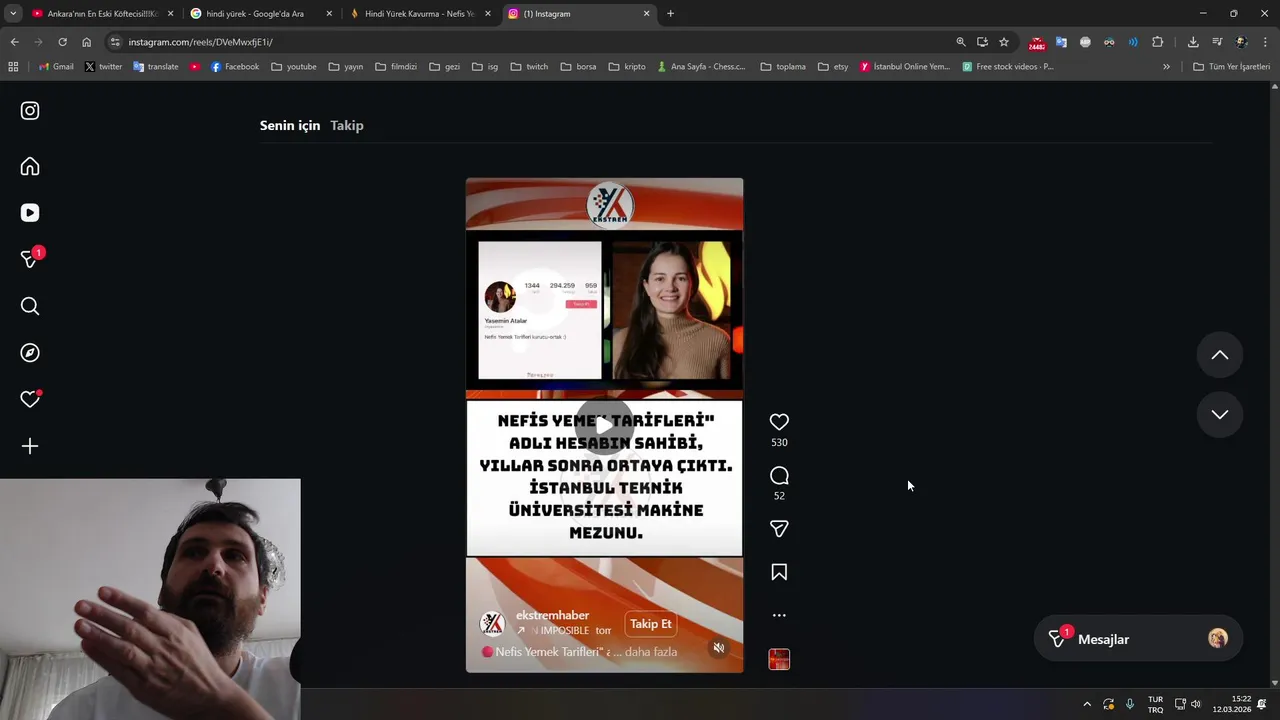Viewport: 1280px width, 720px height.
Task: Show hidden system tray icons chevron
Action: [x=1087, y=704]
